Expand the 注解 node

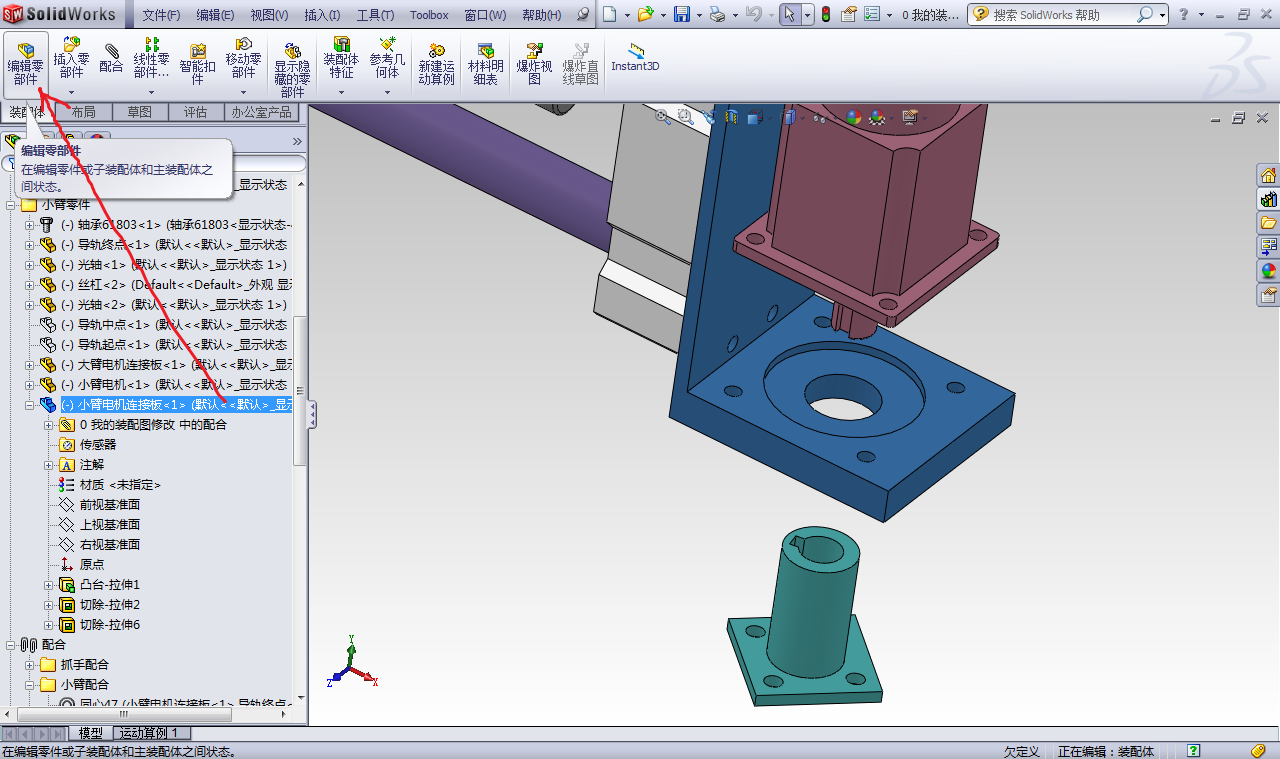point(49,464)
